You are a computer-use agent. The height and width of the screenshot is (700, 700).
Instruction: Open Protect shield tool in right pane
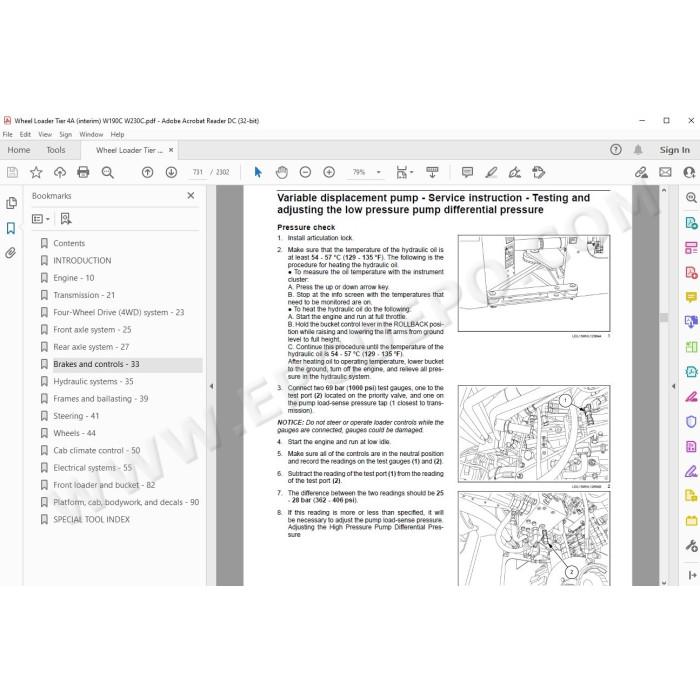(691, 421)
